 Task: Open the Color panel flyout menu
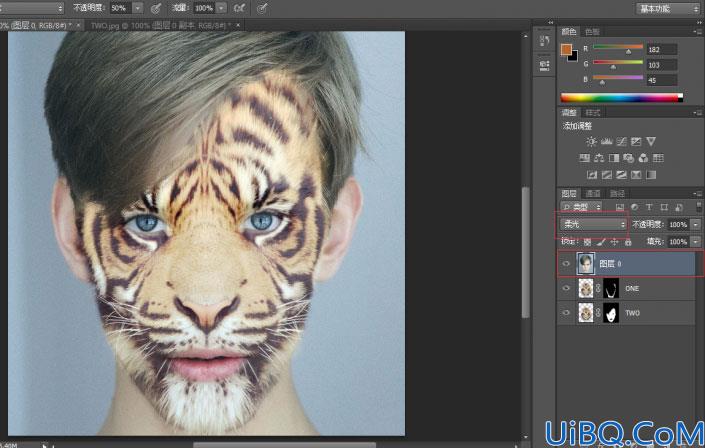pyautogui.click(x=697, y=31)
